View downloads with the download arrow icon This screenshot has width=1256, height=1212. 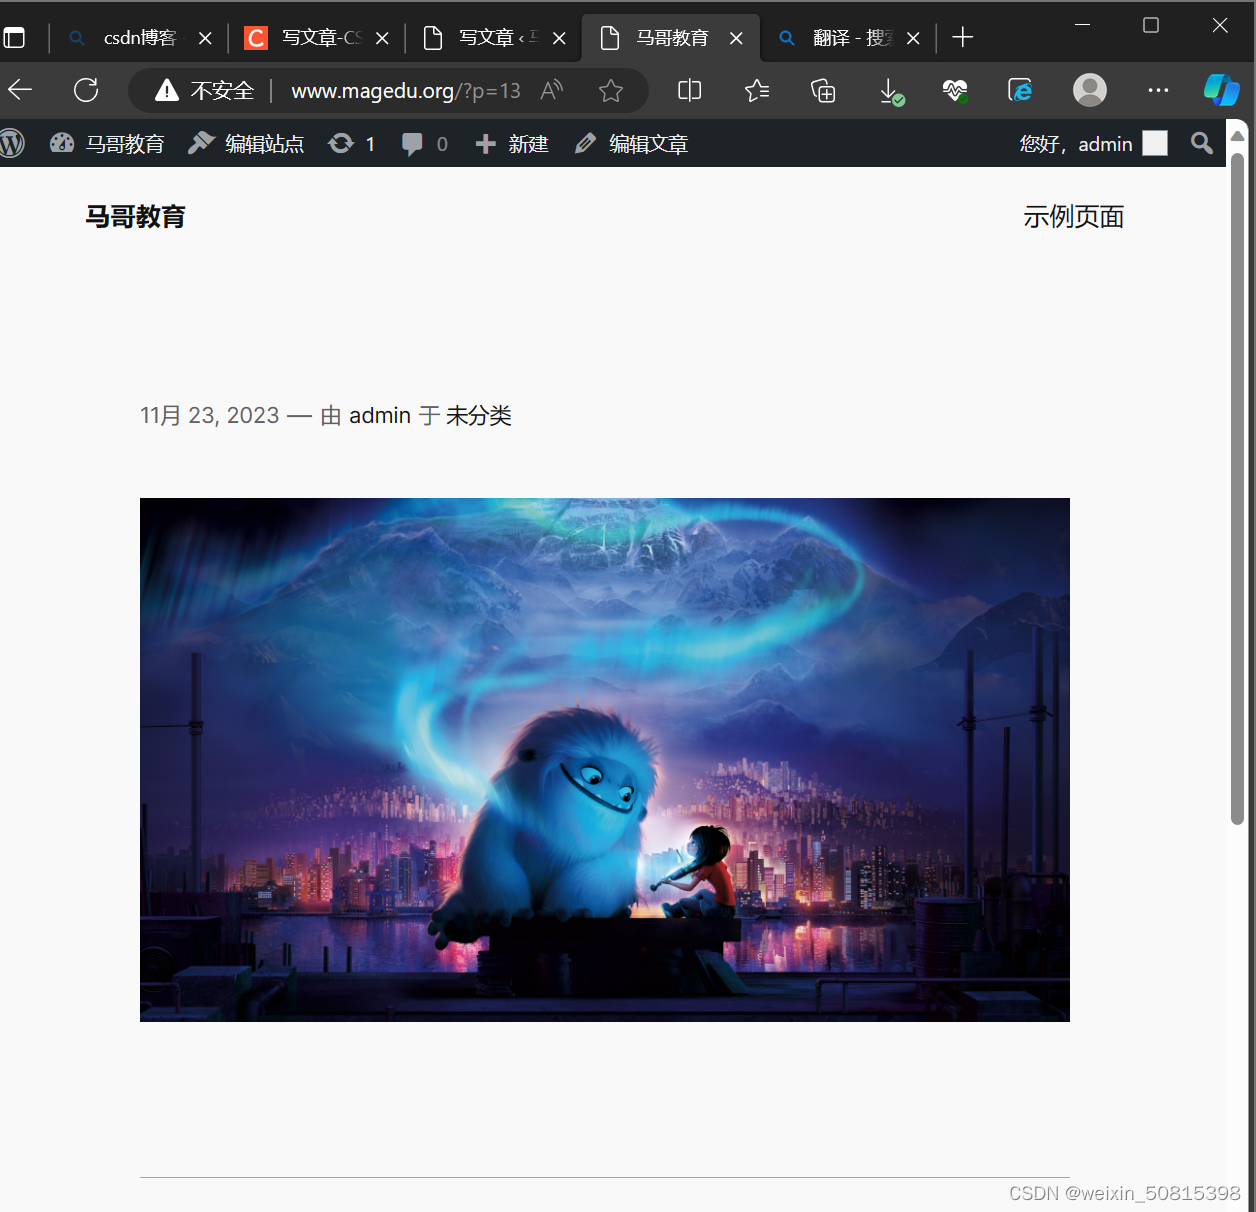coord(889,90)
